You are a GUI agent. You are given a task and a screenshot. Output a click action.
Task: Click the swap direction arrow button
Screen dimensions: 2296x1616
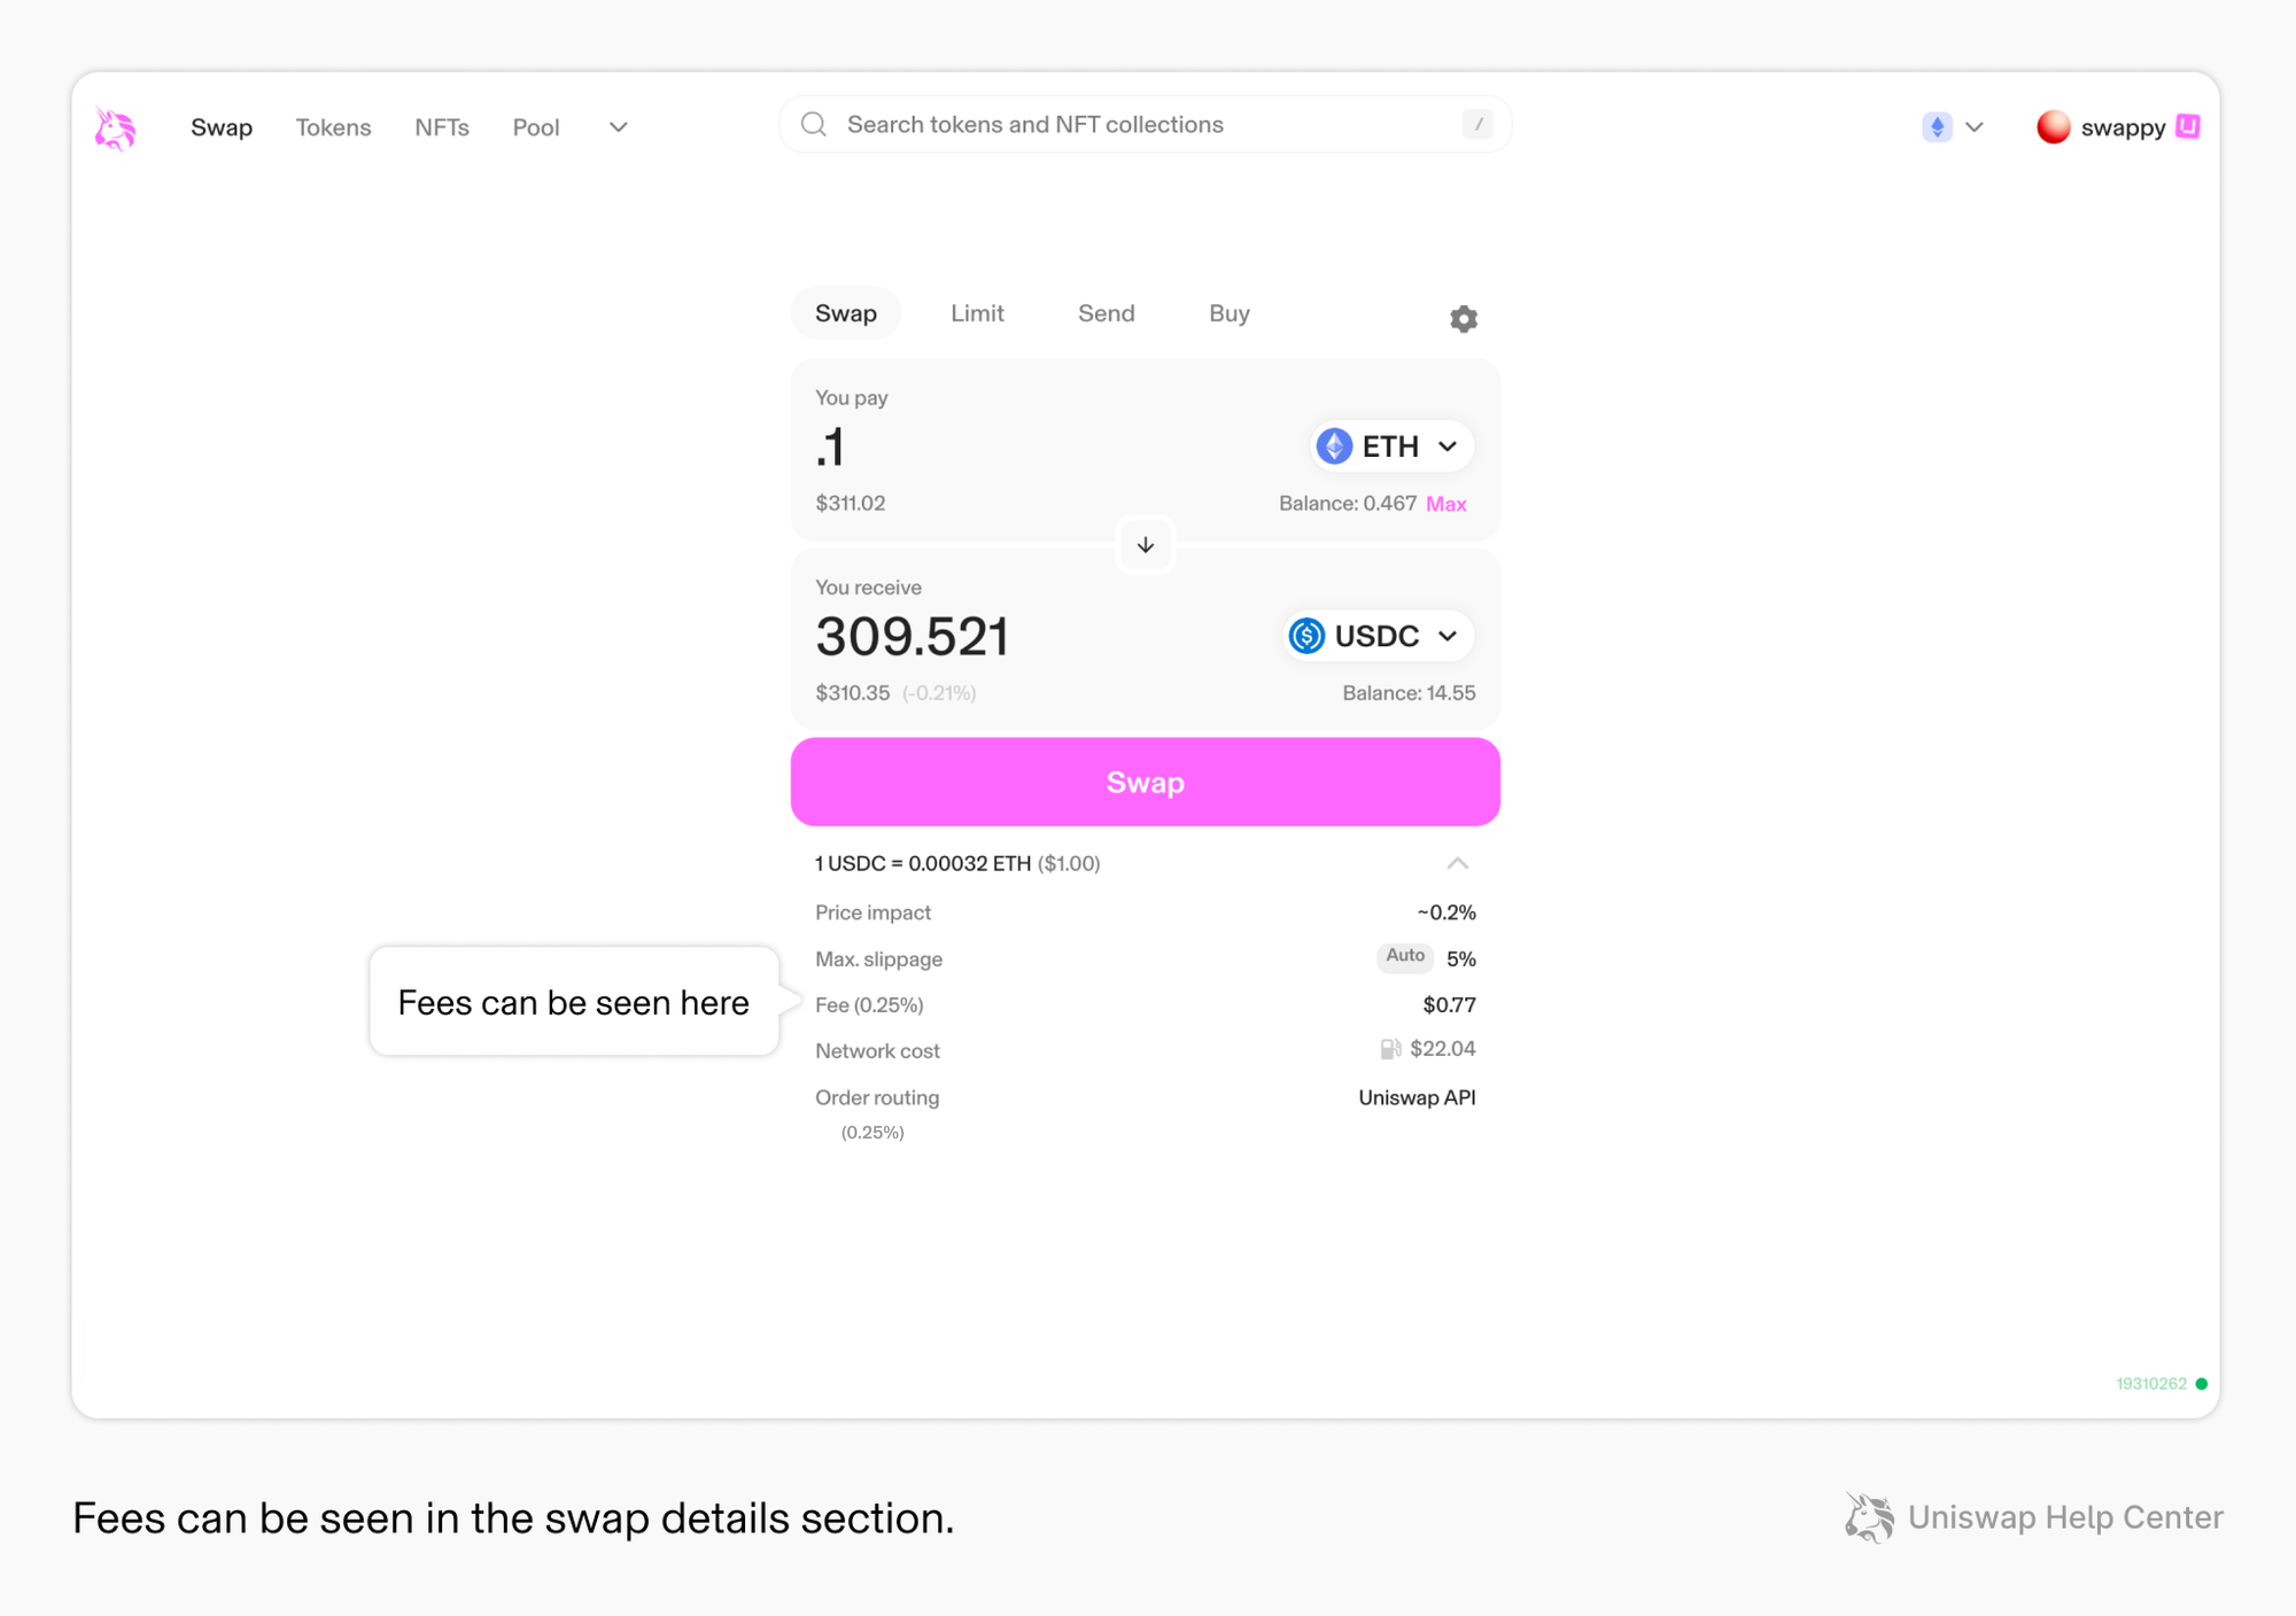point(1145,545)
